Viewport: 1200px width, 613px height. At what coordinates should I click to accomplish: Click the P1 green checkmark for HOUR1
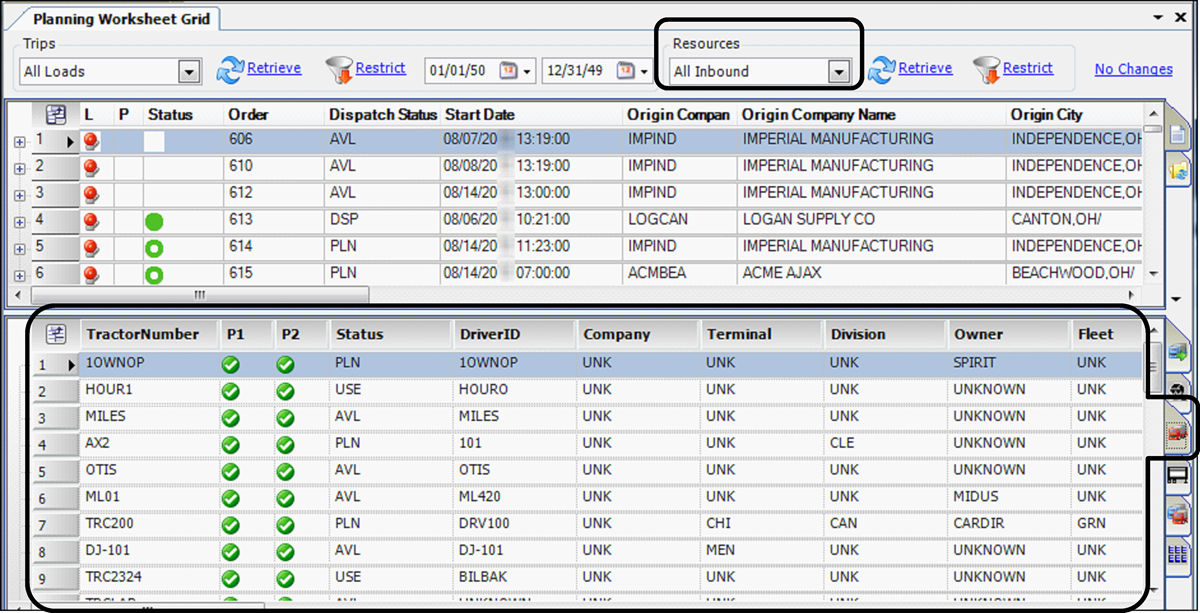click(231, 390)
